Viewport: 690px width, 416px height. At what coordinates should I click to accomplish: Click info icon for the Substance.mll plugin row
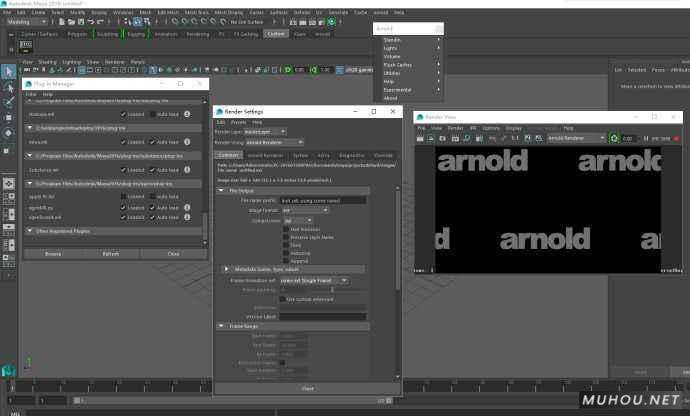pos(187,170)
